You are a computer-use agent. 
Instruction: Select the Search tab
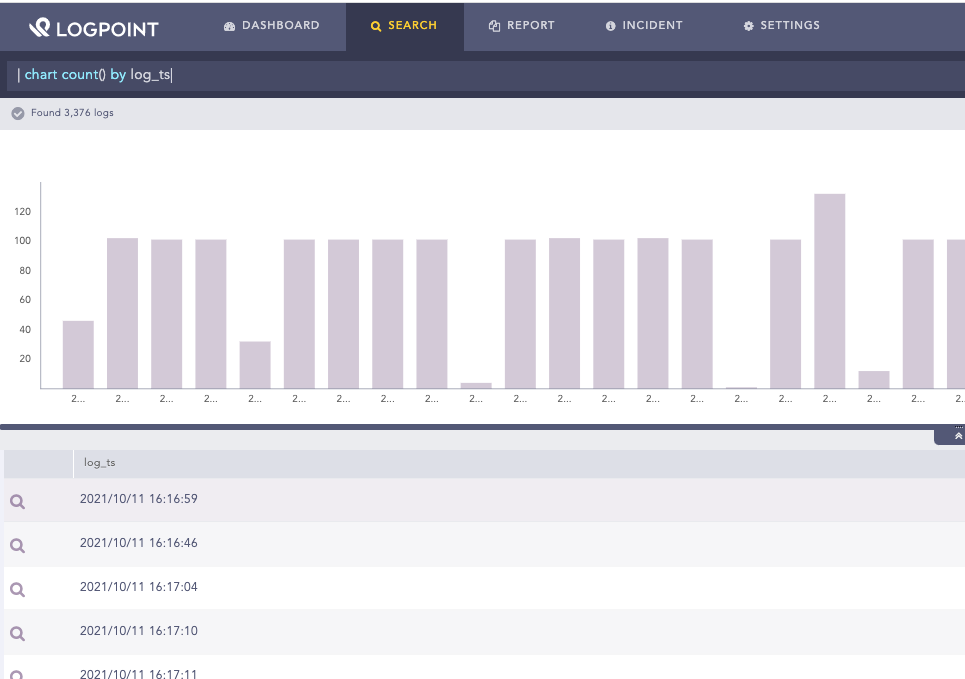404,26
